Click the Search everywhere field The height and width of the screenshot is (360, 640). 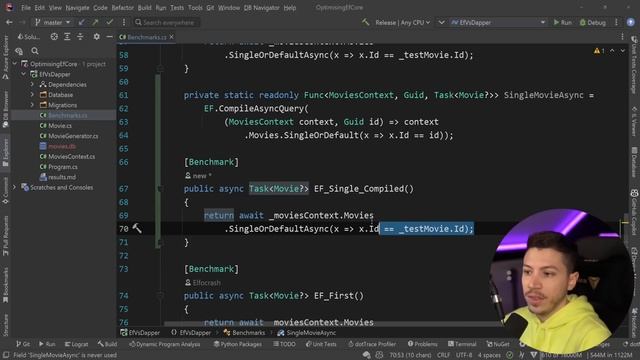click(x=166, y=22)
